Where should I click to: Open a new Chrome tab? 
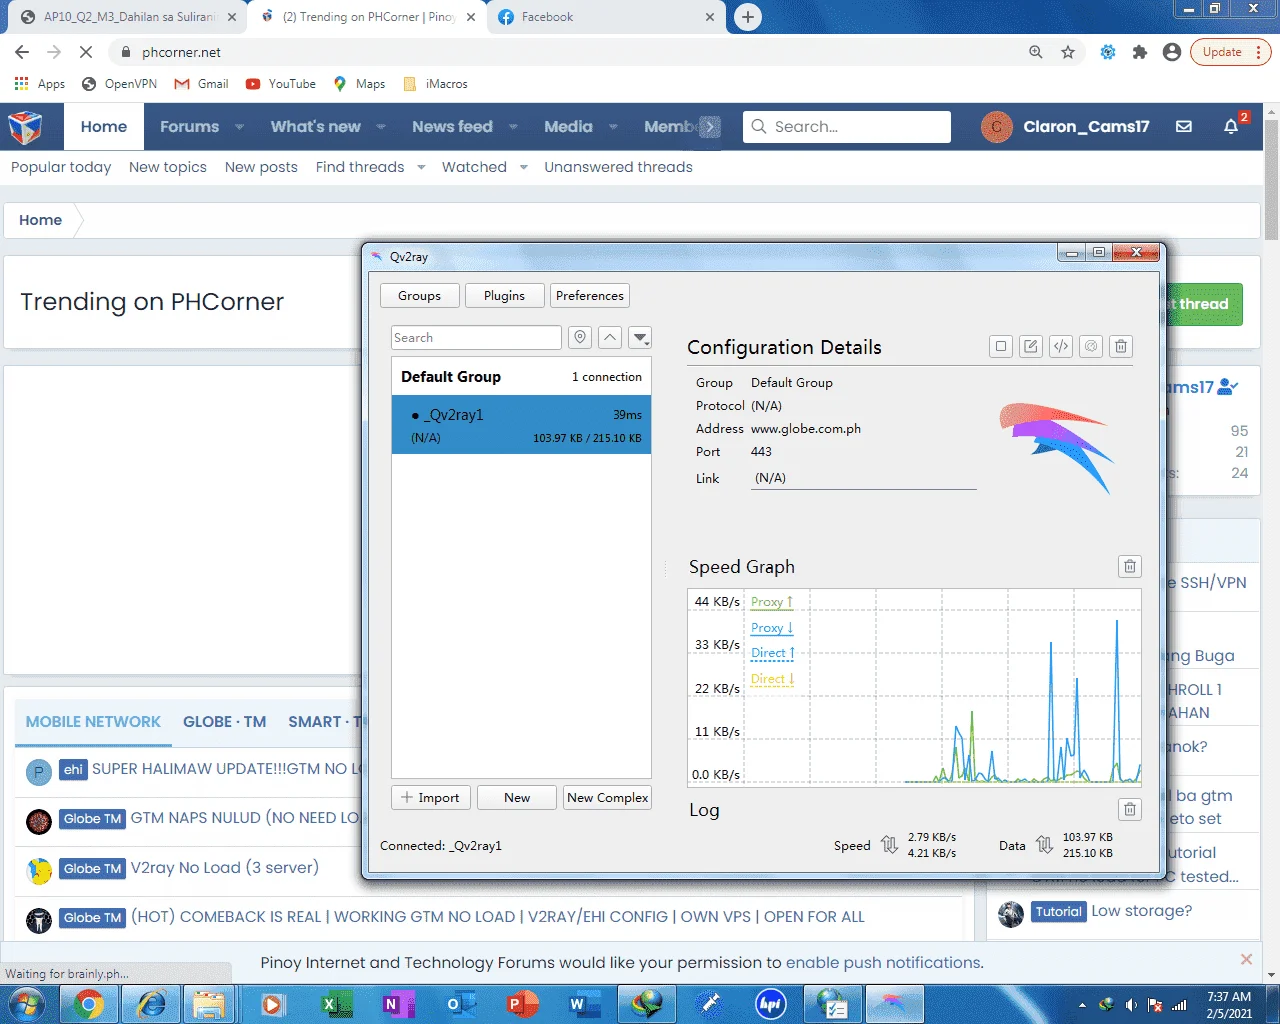tap(747, 17)
